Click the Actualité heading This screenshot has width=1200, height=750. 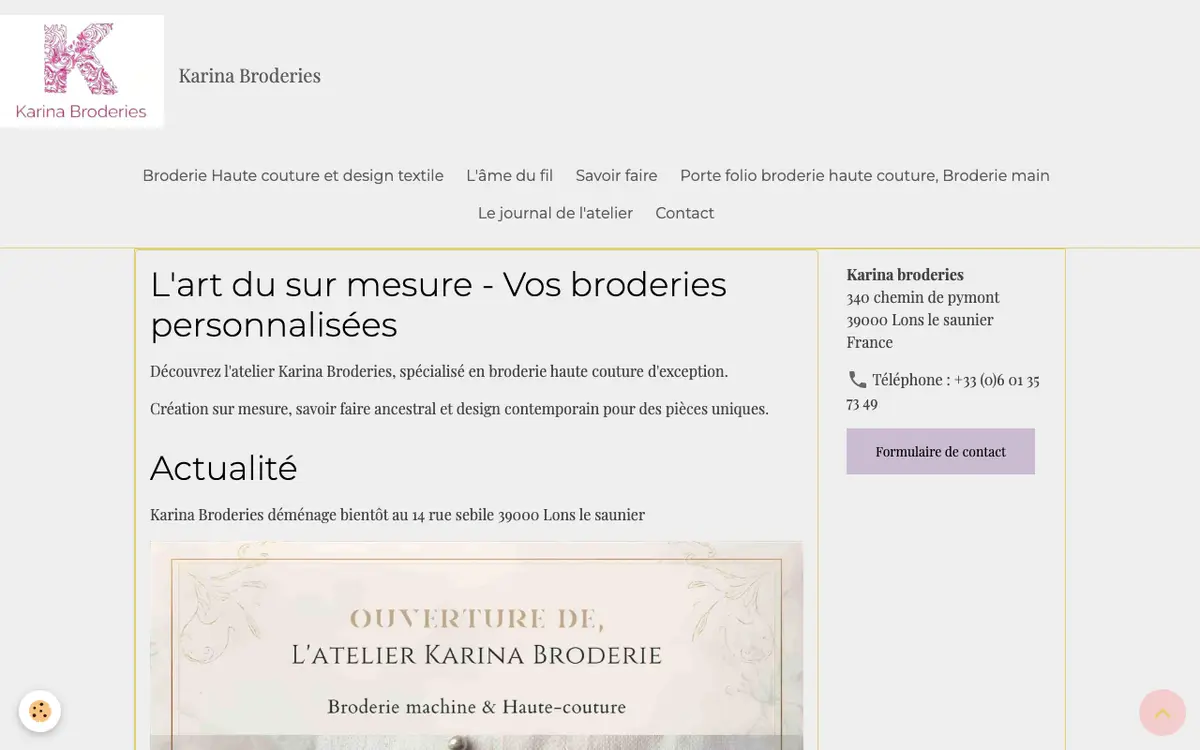223,468
